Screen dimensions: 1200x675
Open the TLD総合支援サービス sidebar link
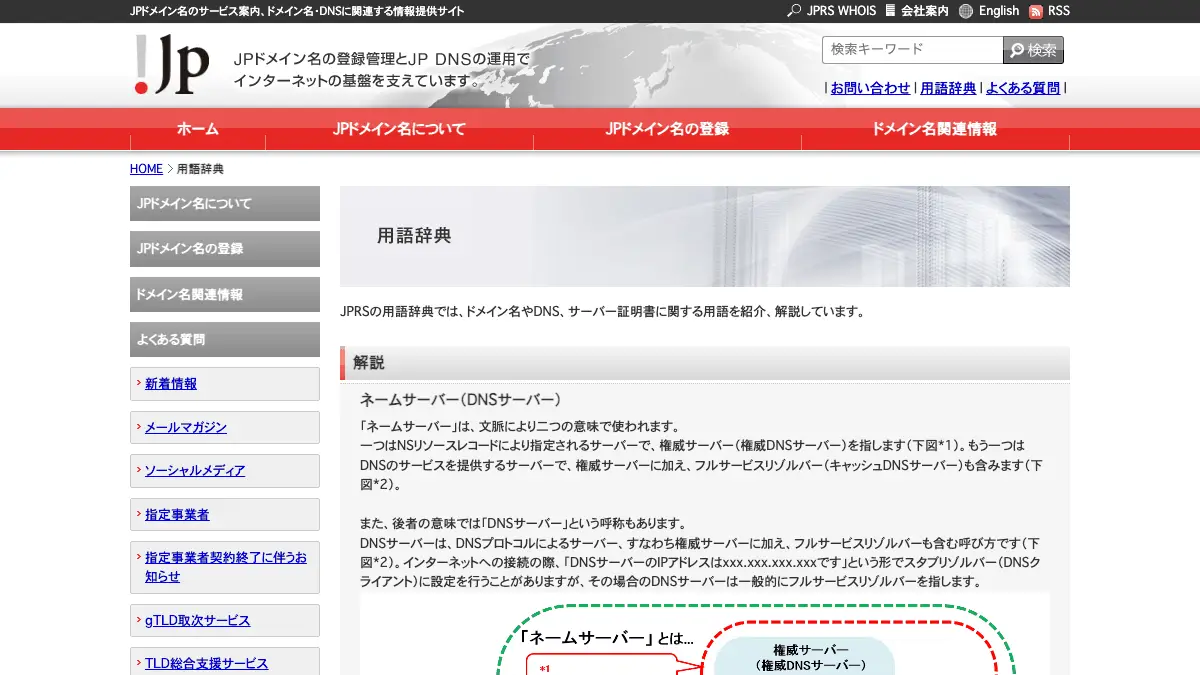click(x=207, y=663)
